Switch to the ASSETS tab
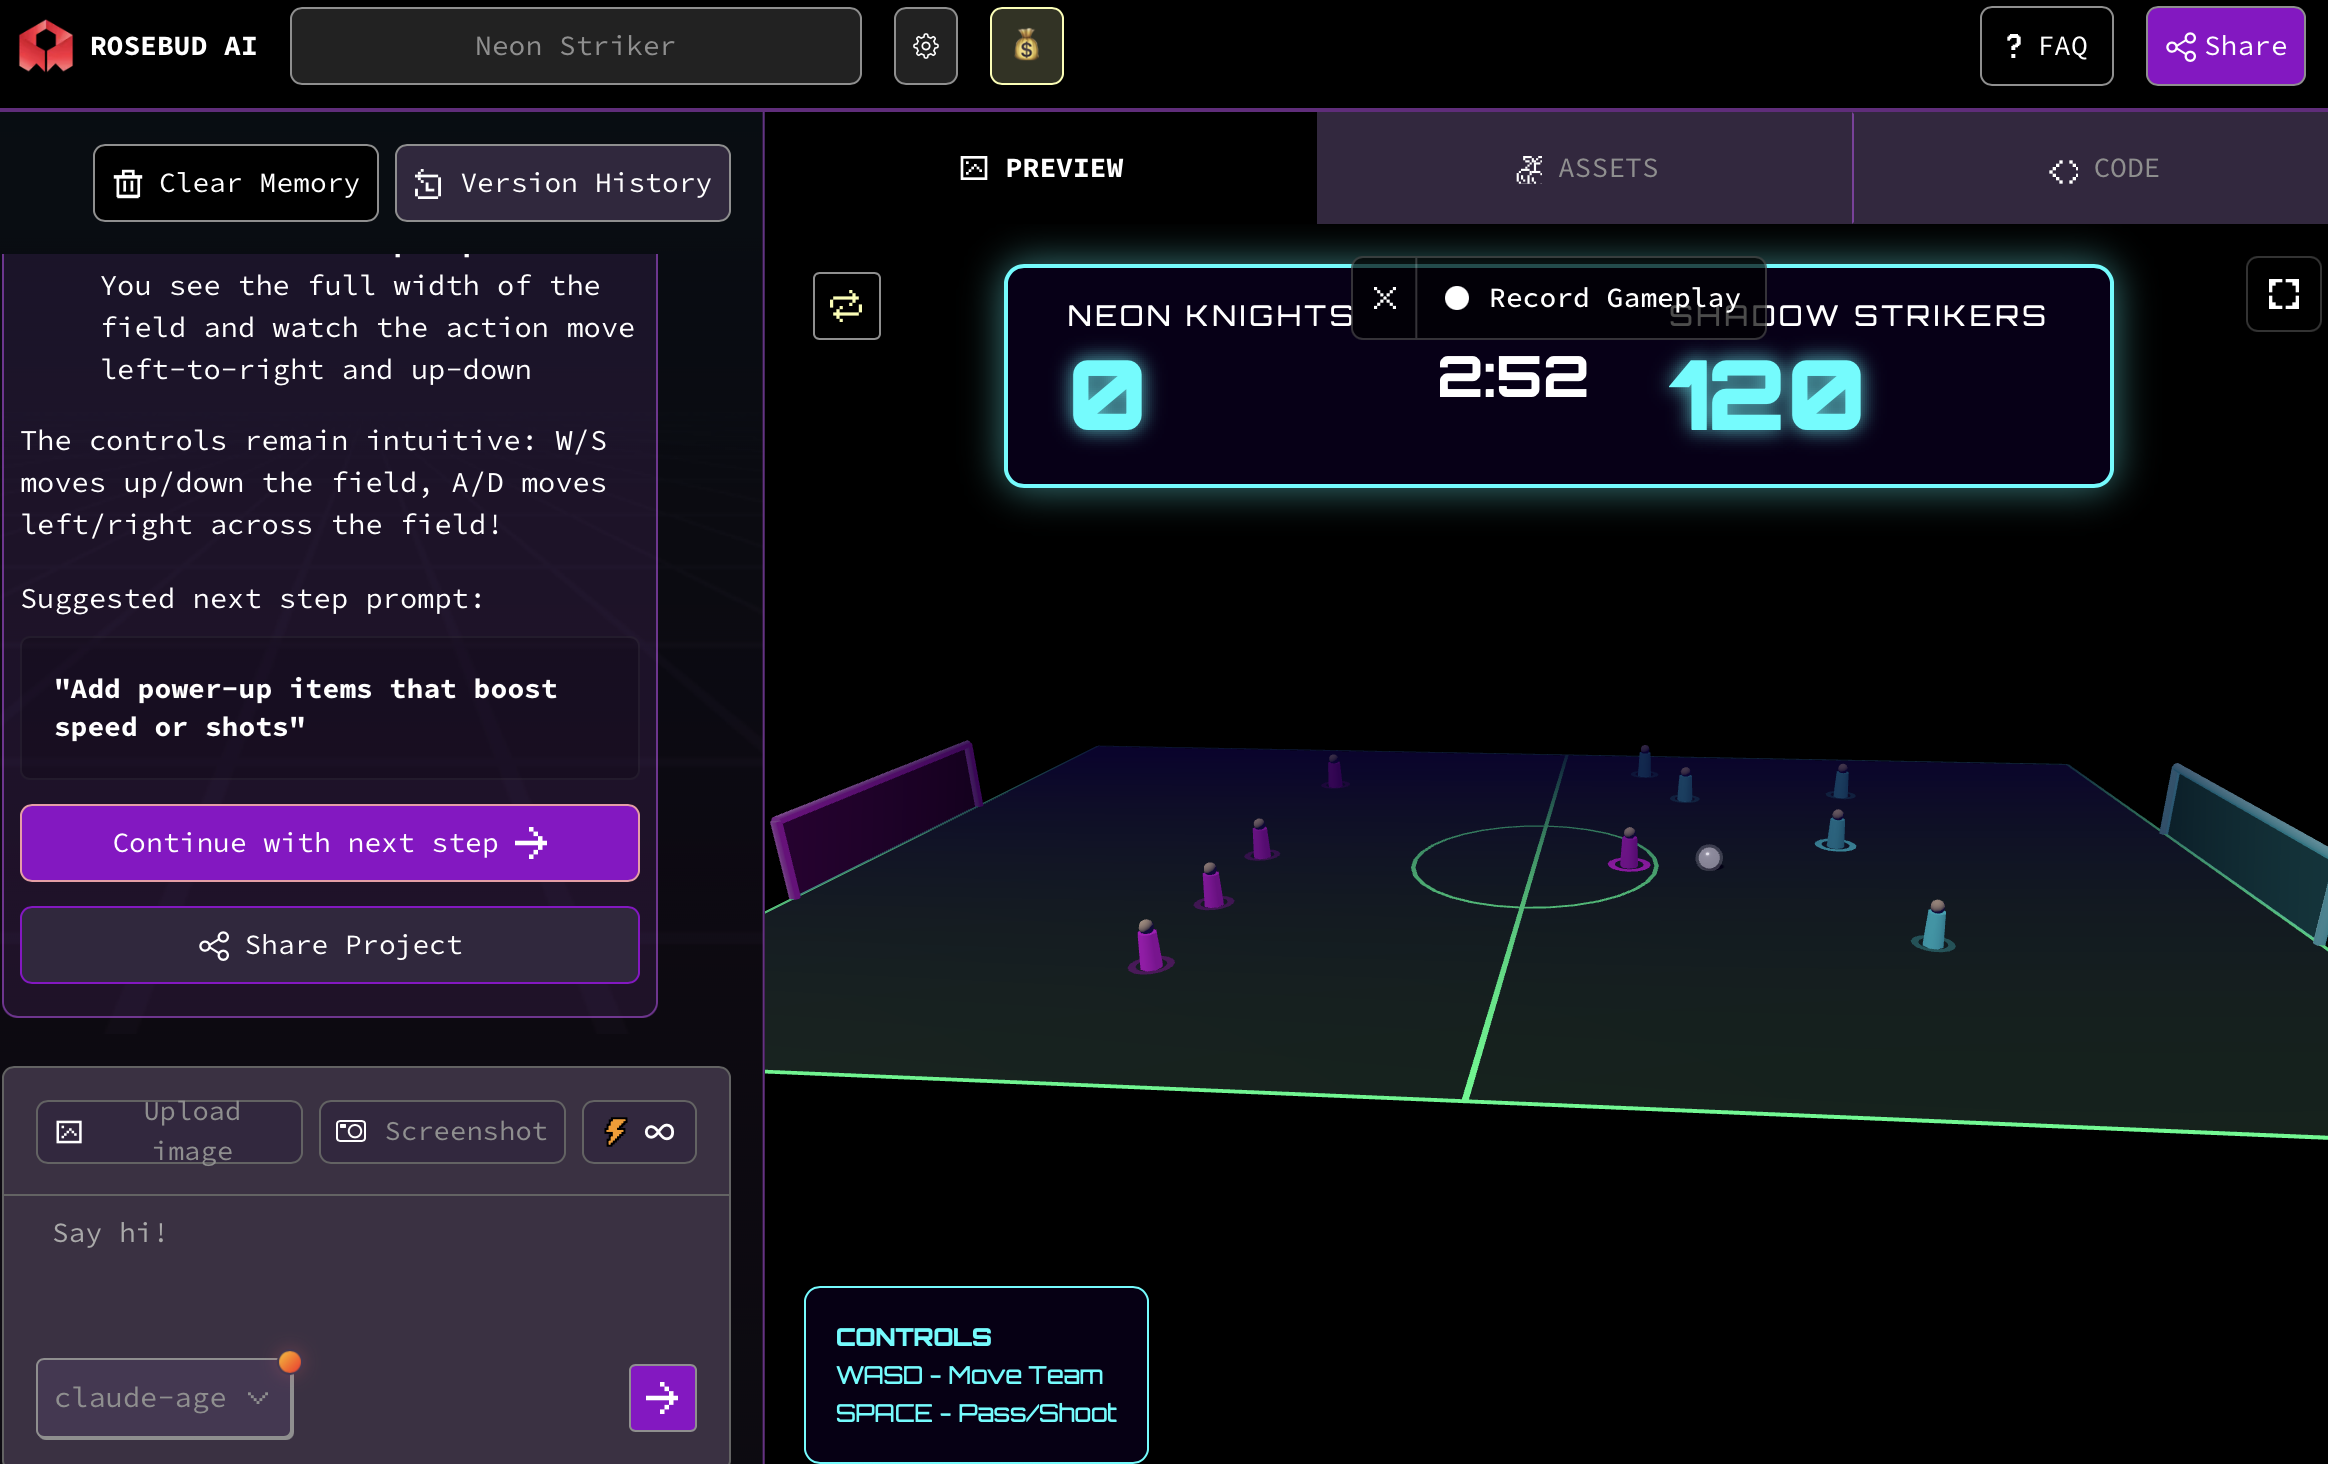 (1585, 168)
